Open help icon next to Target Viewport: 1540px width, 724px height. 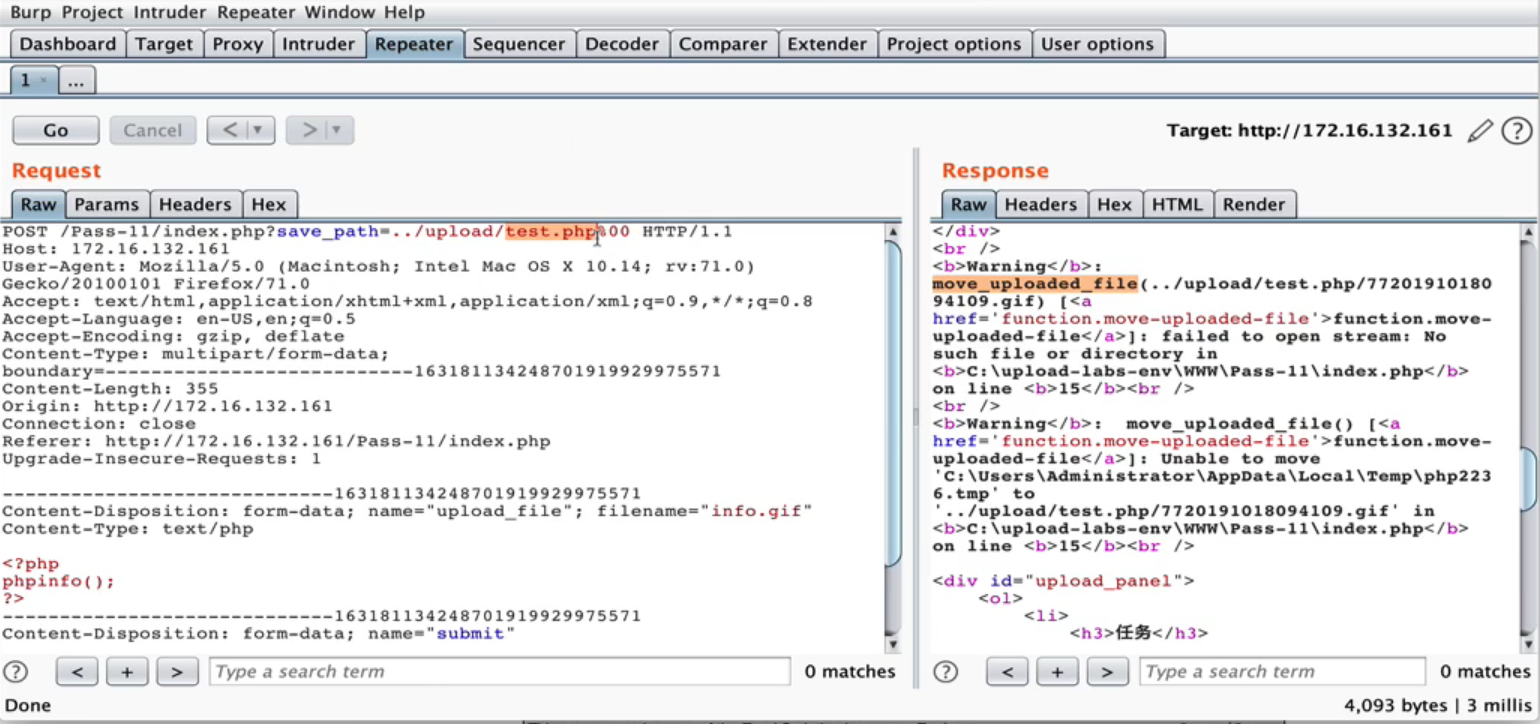(1517, 130)
